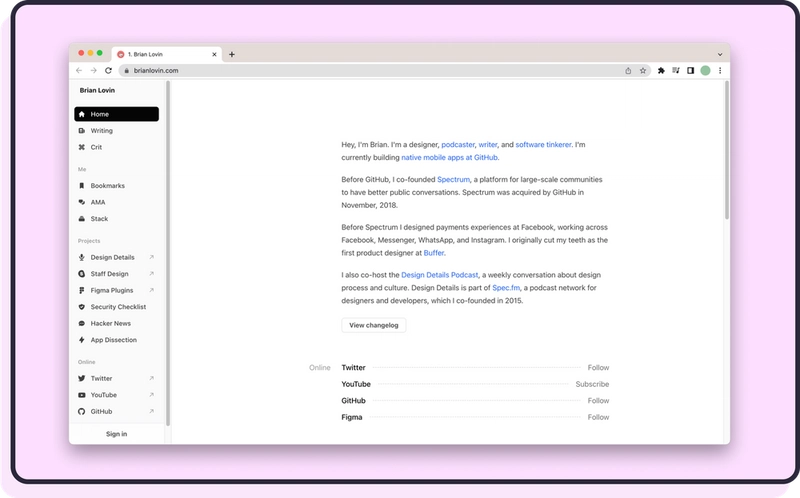
Task: Open the media control toolbar icon
Action: click(676, 71)
